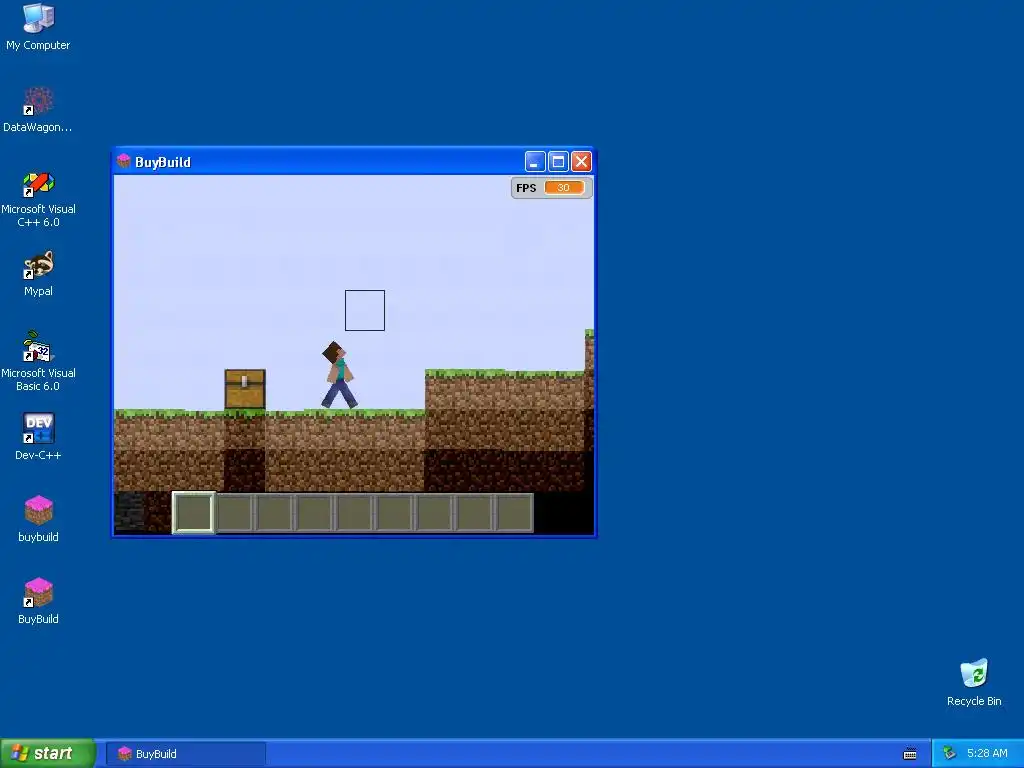Click the dark stone block beside the hotbar

click(129, 513)
